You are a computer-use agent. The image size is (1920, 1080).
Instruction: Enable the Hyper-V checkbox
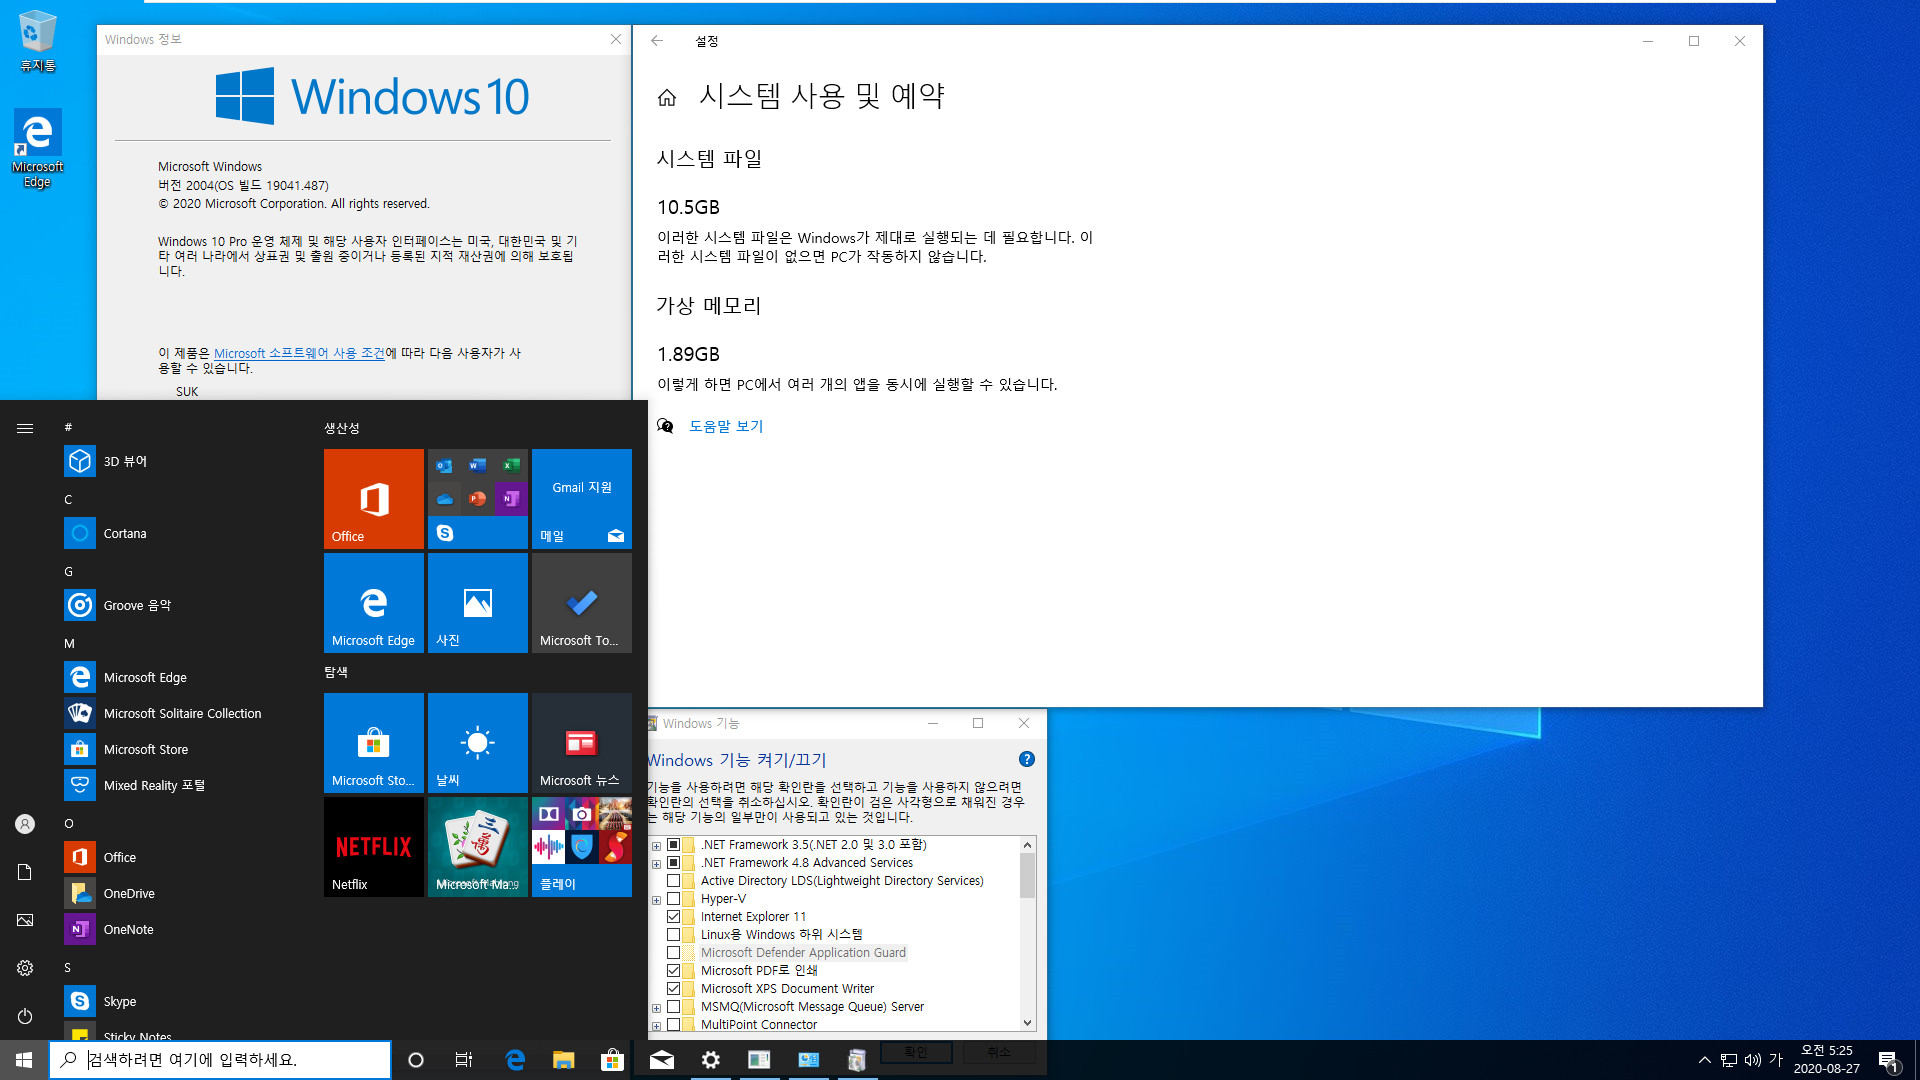coord(673,899)
